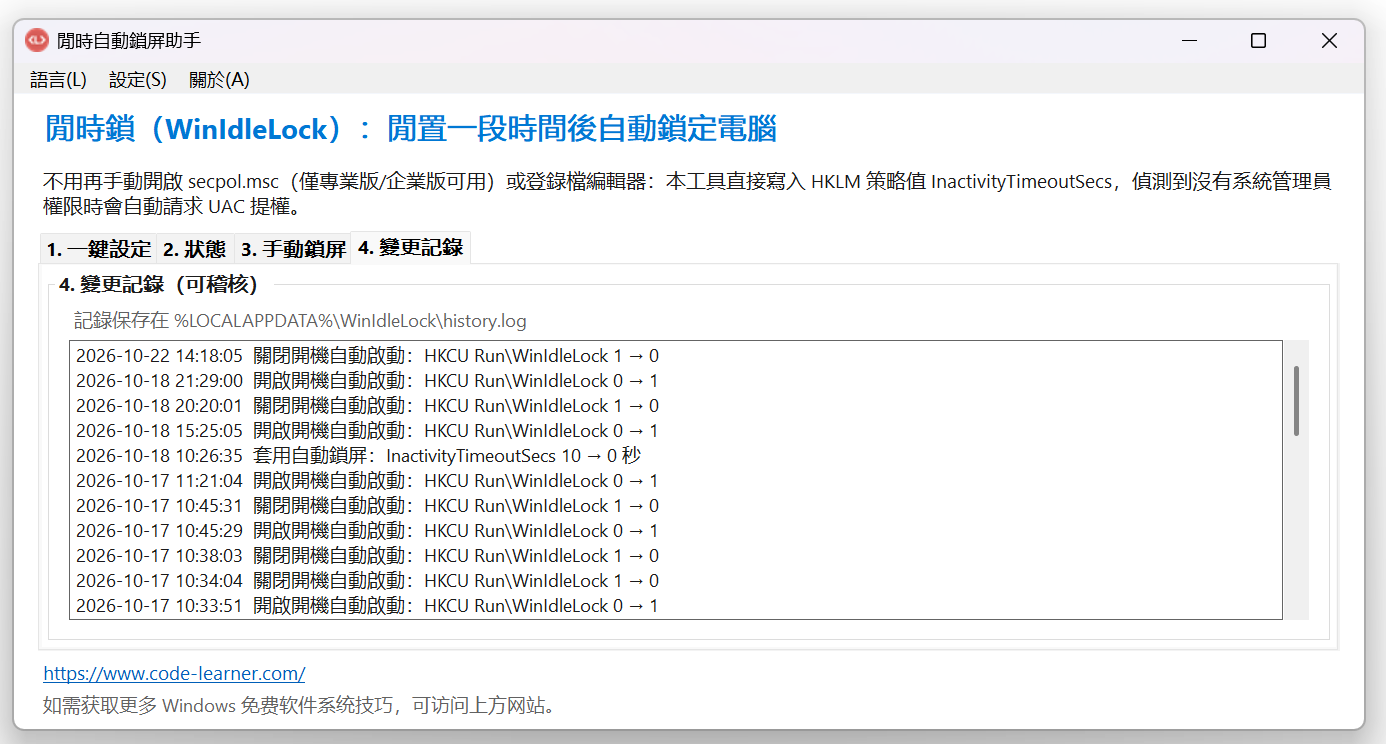The height and width of the screenshot is (744, 1386).
Task: Switch to the 2. 狀態 tab
Action: point(195,249)
